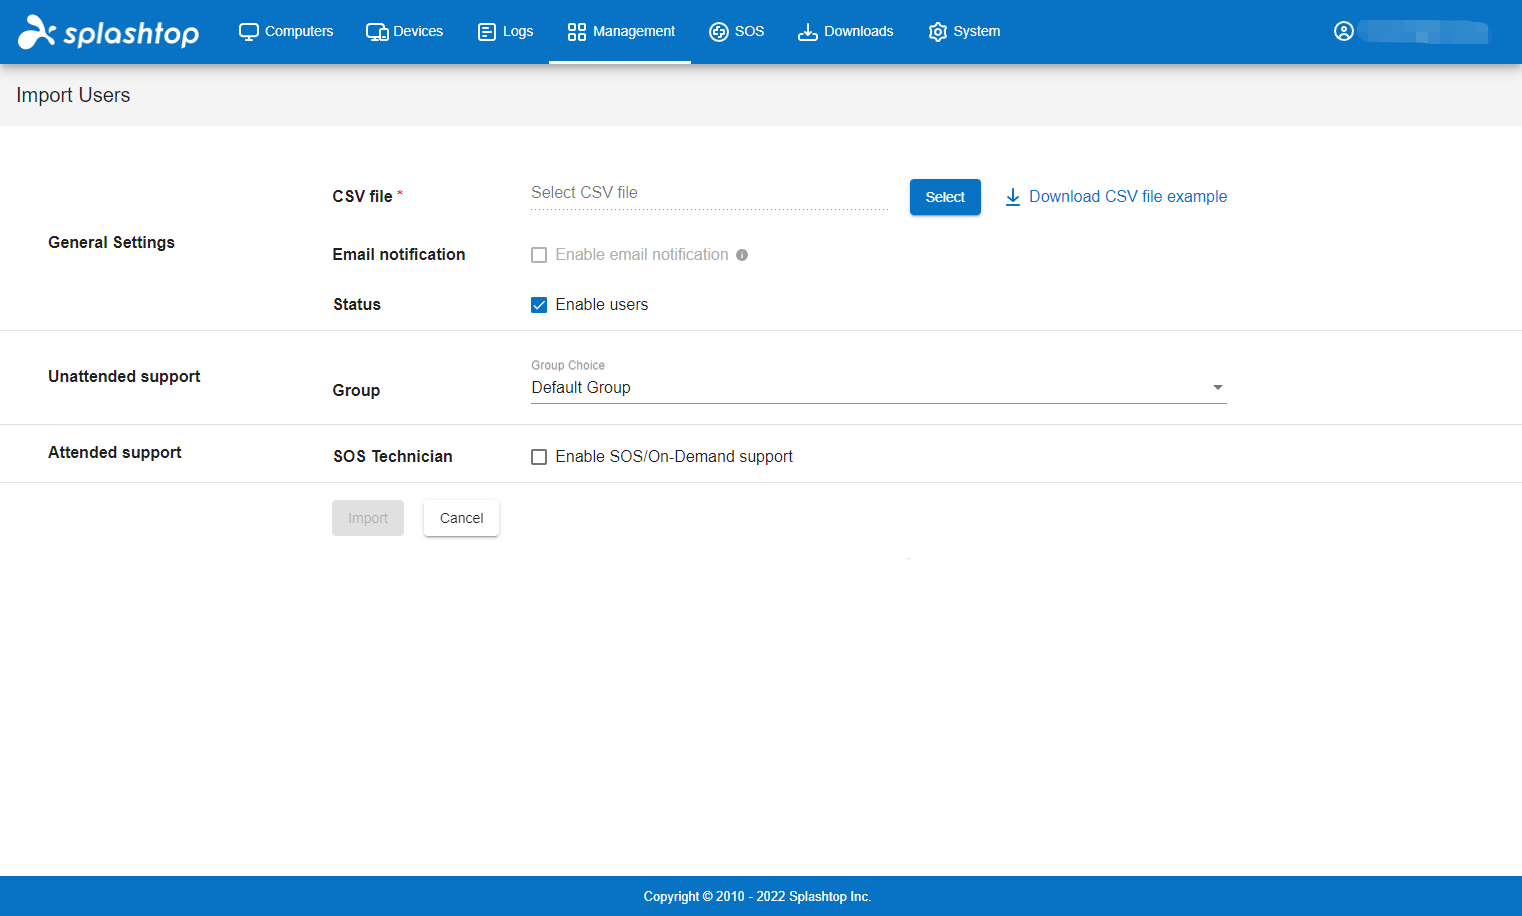Click the Select CSV file input field
This screenshot has width=1522, height=916.
(708, 193)
